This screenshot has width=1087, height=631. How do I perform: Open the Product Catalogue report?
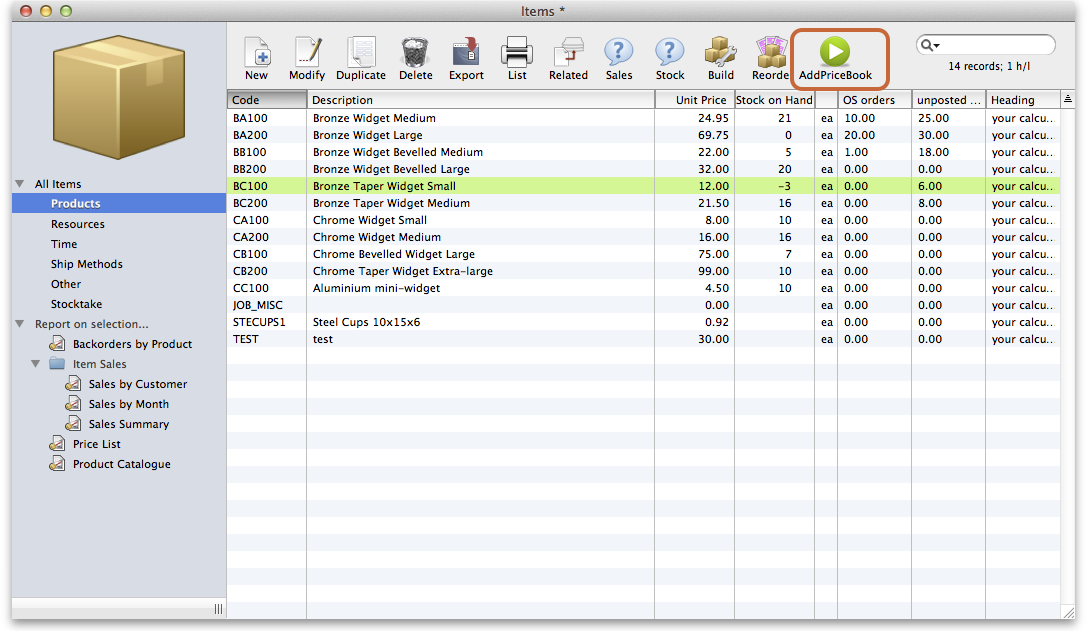point(121,464)
